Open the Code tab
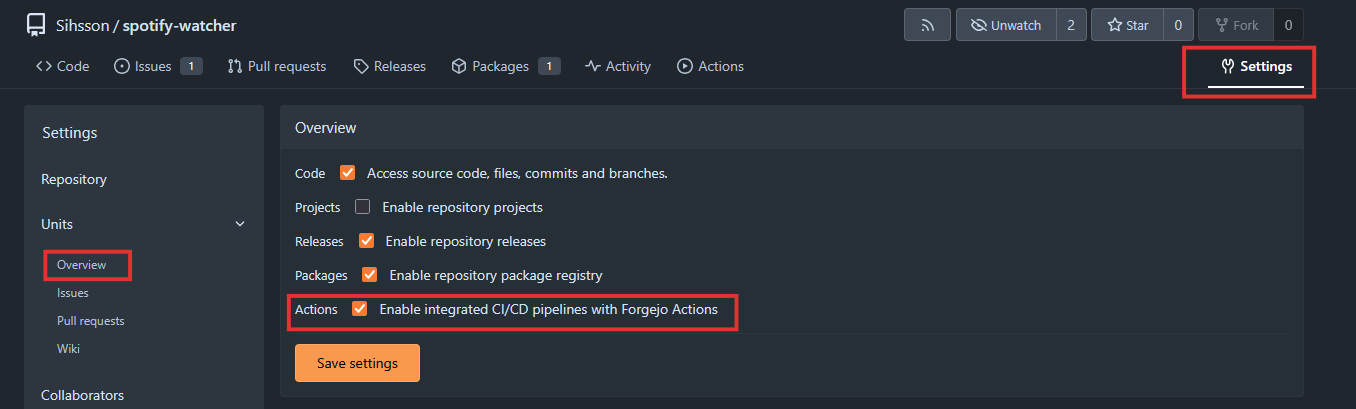The height and width of the screenshot is (409, 1356). pos(63,66)
